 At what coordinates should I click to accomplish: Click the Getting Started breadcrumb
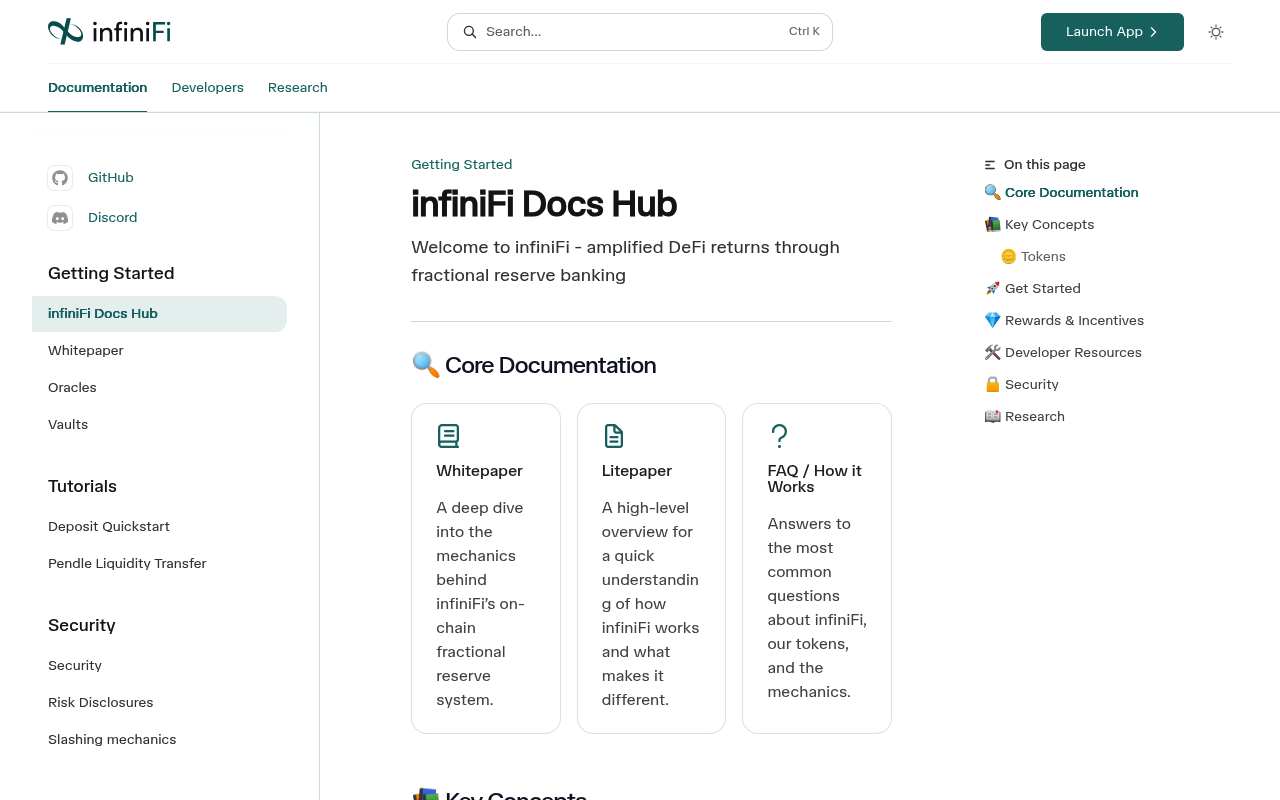coord(462,165)
